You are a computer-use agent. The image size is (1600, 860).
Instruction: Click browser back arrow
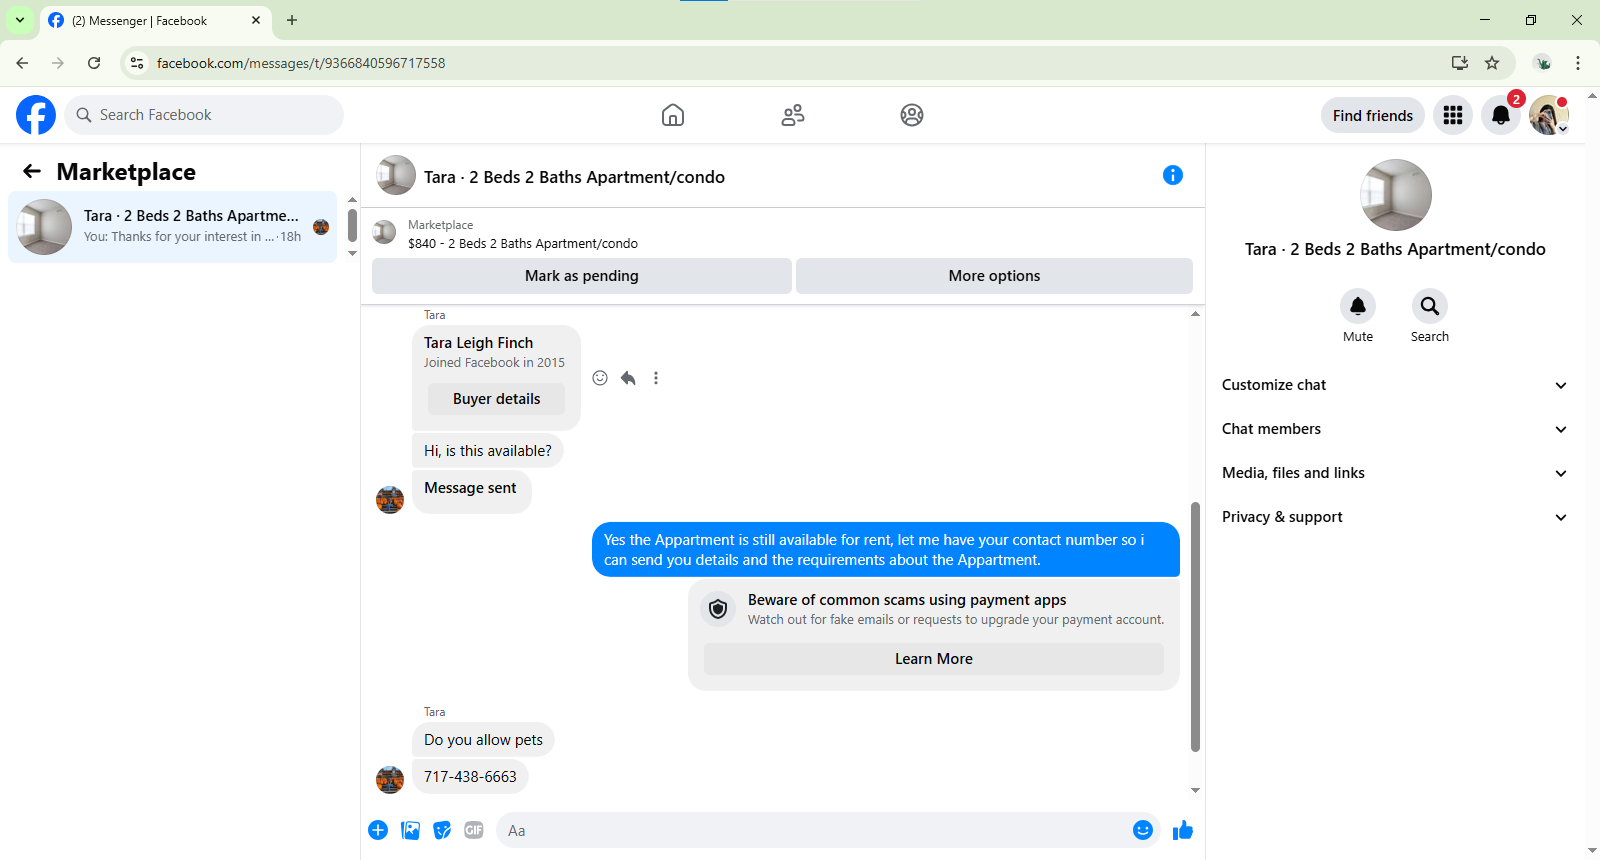(x=22, y=63)
